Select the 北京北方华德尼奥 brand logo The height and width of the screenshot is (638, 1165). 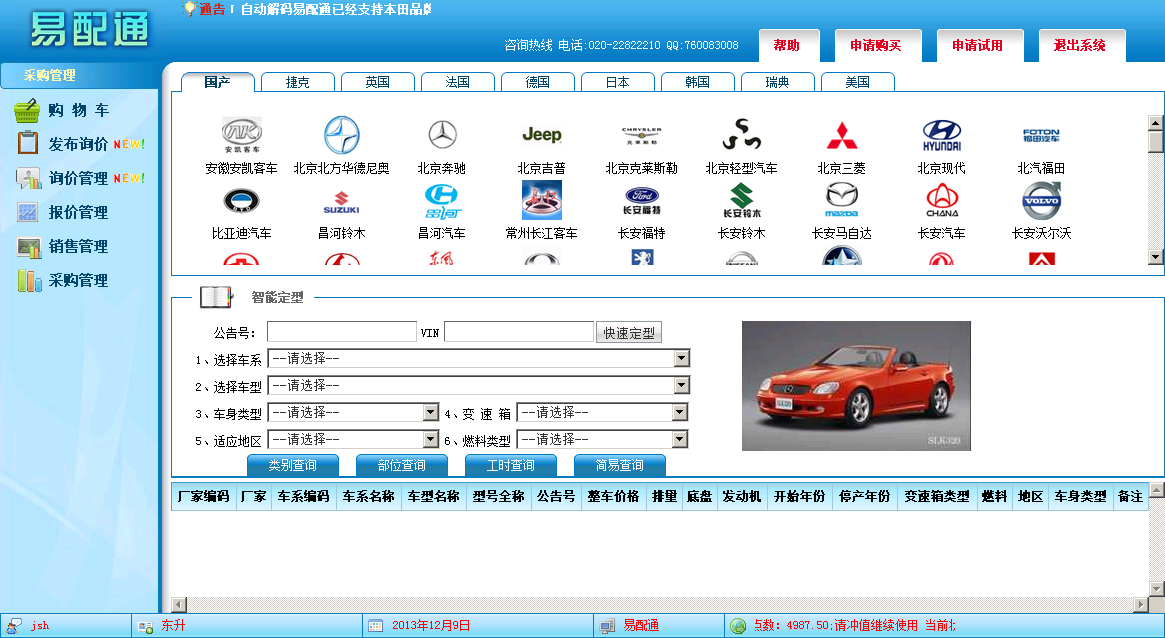tap(342, 135)
